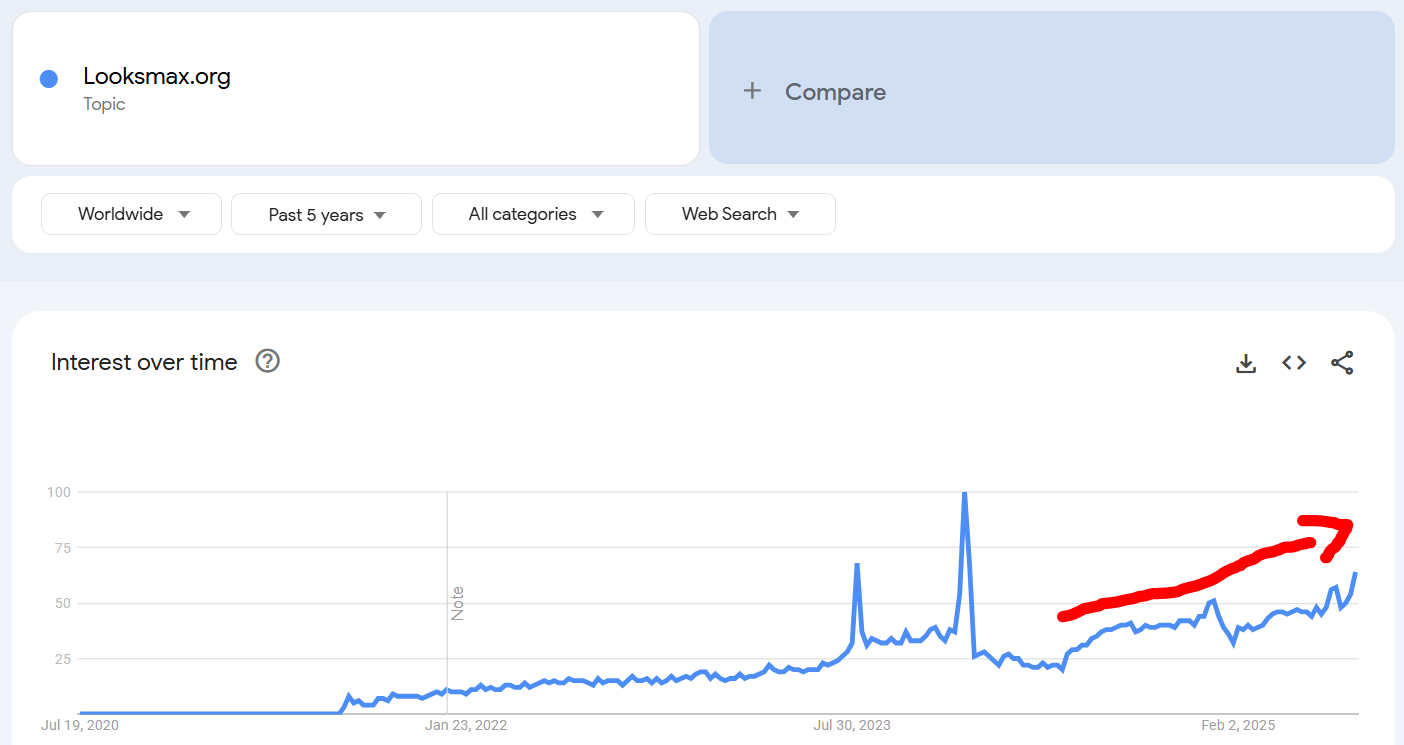Click the blue dot next to Looksmax.org
This screenshot has width=1404, height=745.
48,79
